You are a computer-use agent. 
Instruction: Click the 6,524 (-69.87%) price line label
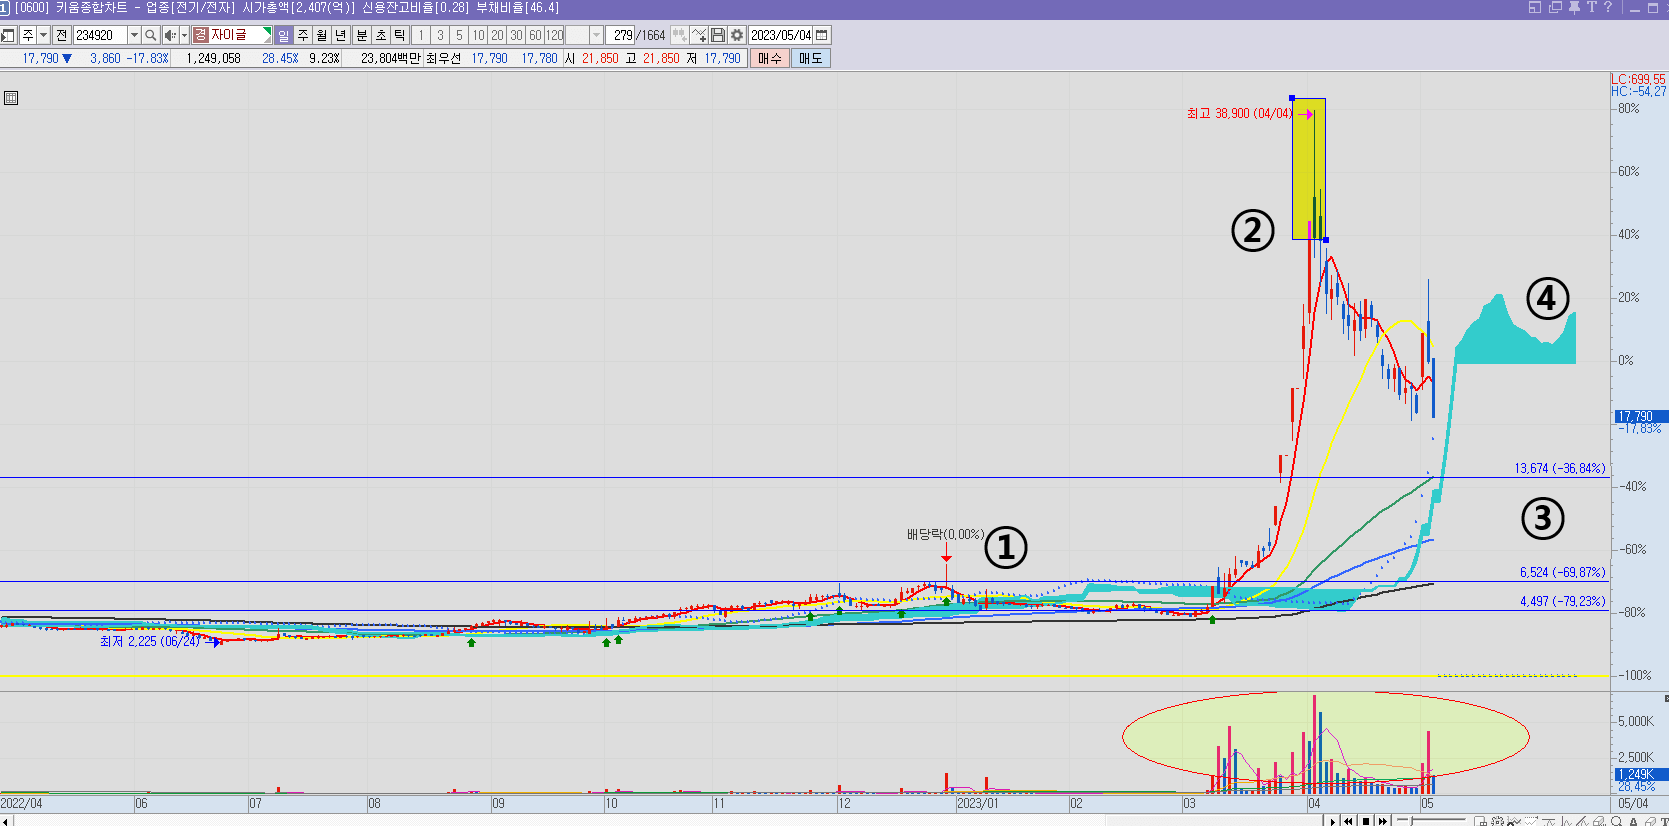tap(1562, 572)
